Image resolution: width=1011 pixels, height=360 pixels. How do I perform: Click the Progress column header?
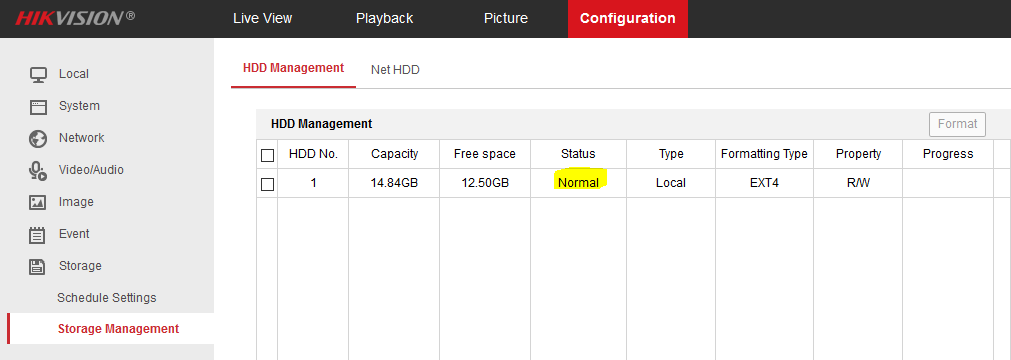[x=948, y=154]
